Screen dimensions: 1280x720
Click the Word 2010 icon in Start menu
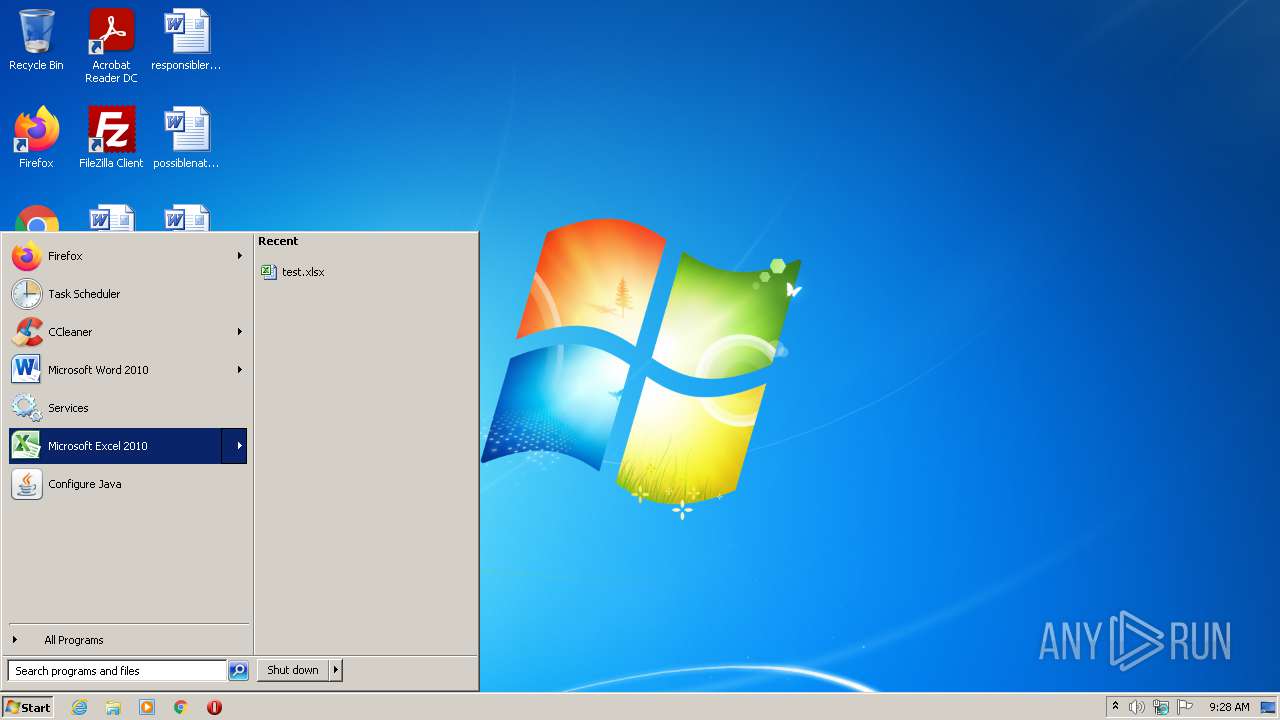[27, 370]
